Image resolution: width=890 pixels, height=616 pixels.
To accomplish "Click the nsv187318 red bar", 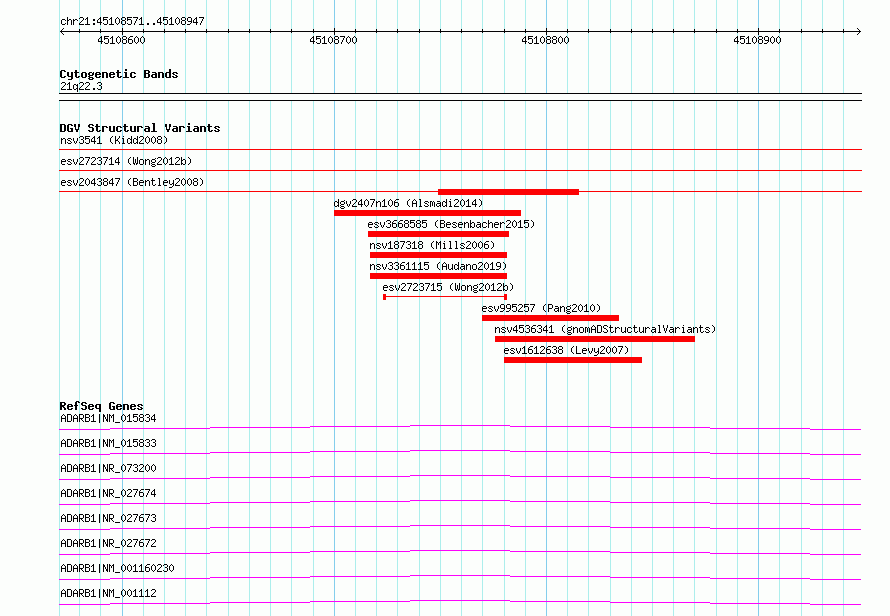I will click(x=438, y=255).
